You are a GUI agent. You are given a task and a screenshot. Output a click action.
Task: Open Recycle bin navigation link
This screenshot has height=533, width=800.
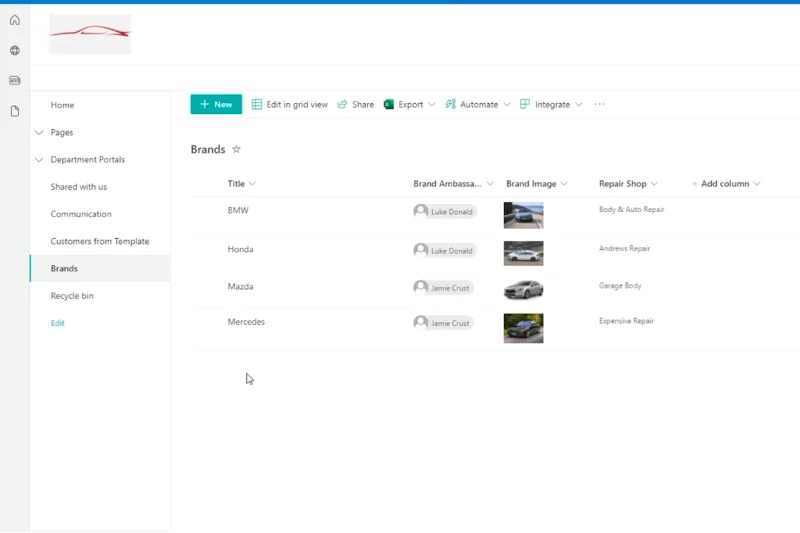pyautogui.click(x=72, y=296)
